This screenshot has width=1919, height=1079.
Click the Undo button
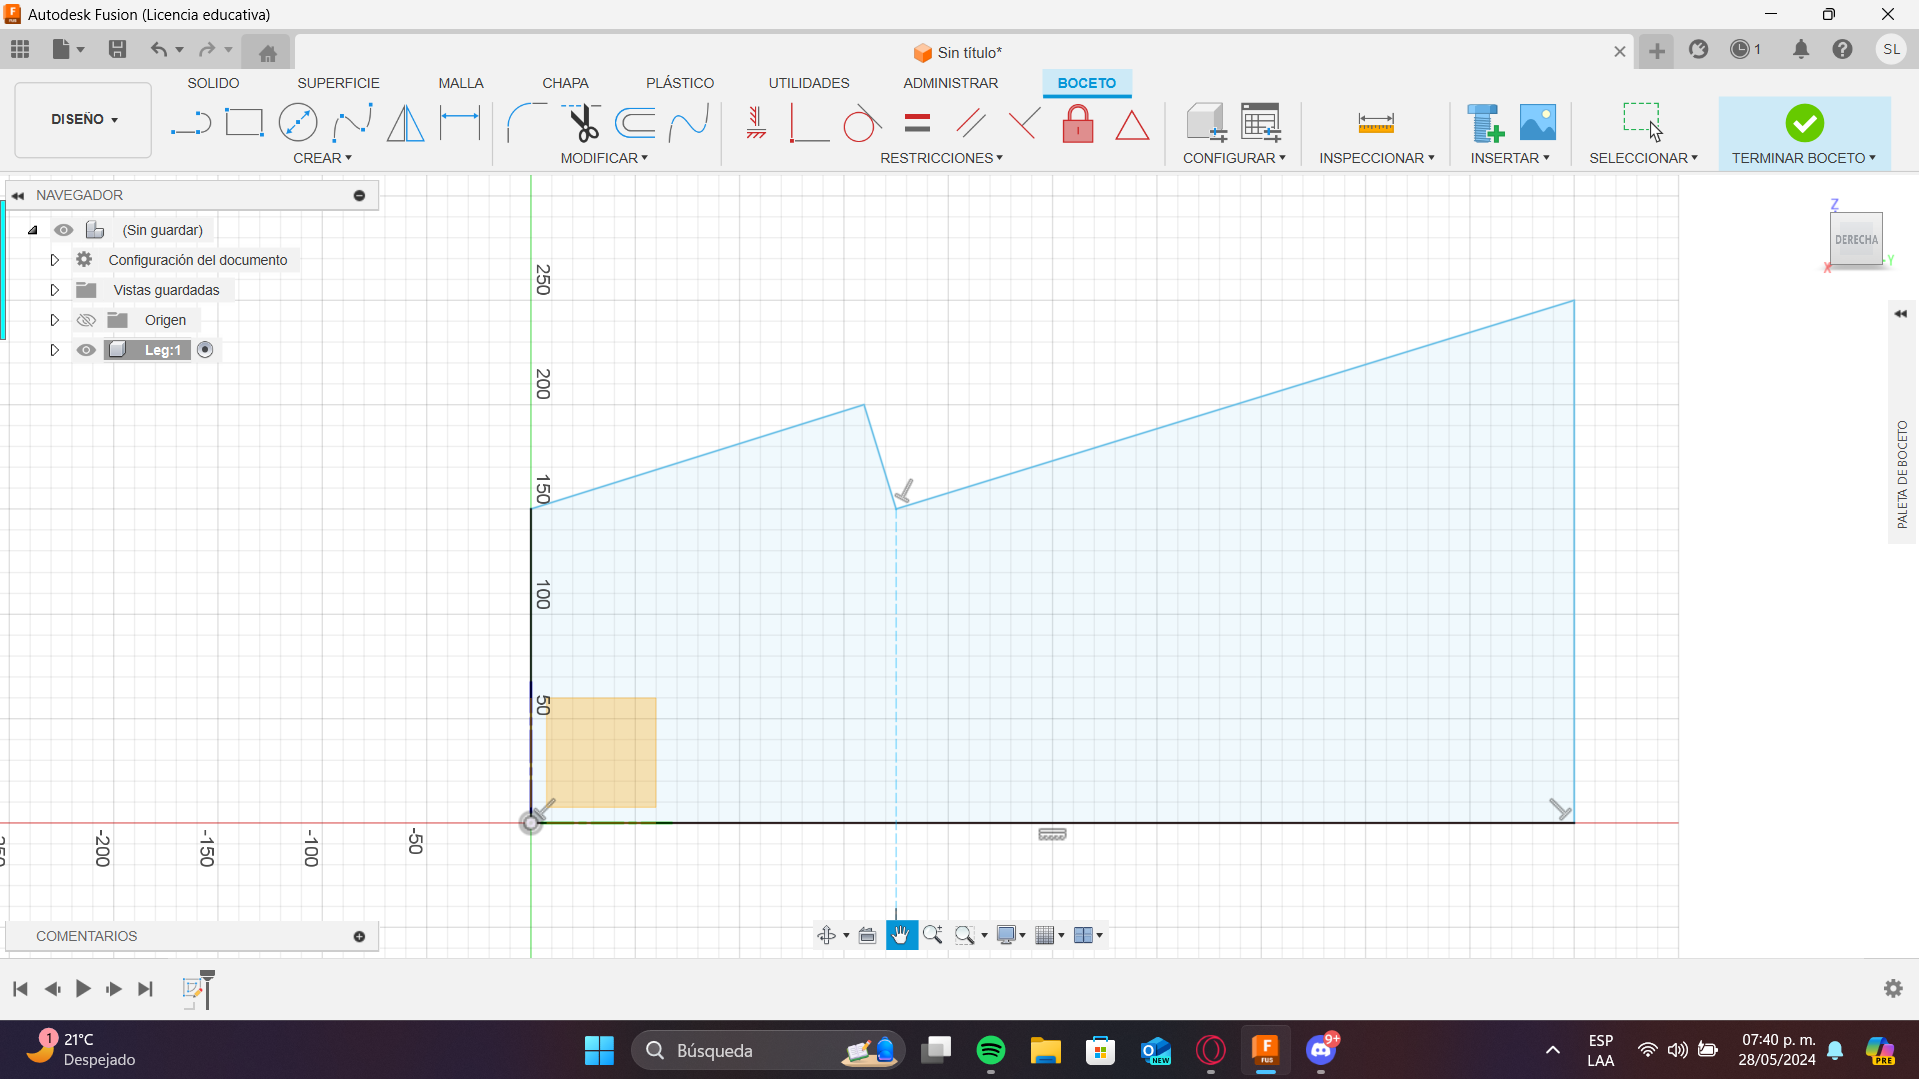[158, 49]
